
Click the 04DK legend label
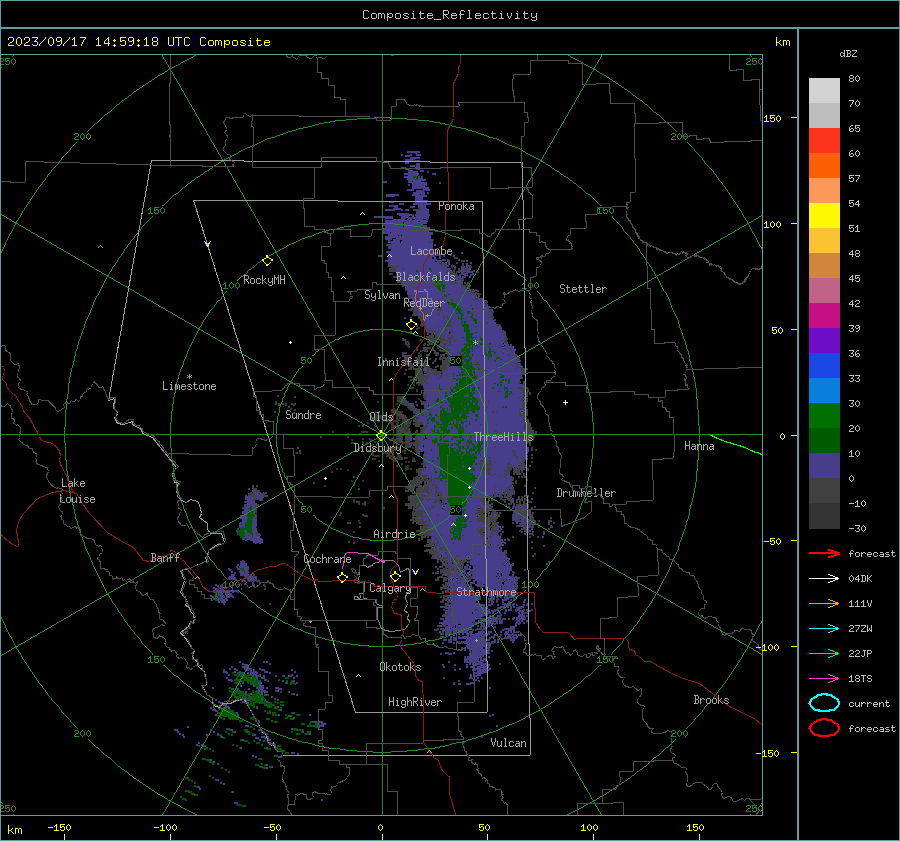pos(860,579)
